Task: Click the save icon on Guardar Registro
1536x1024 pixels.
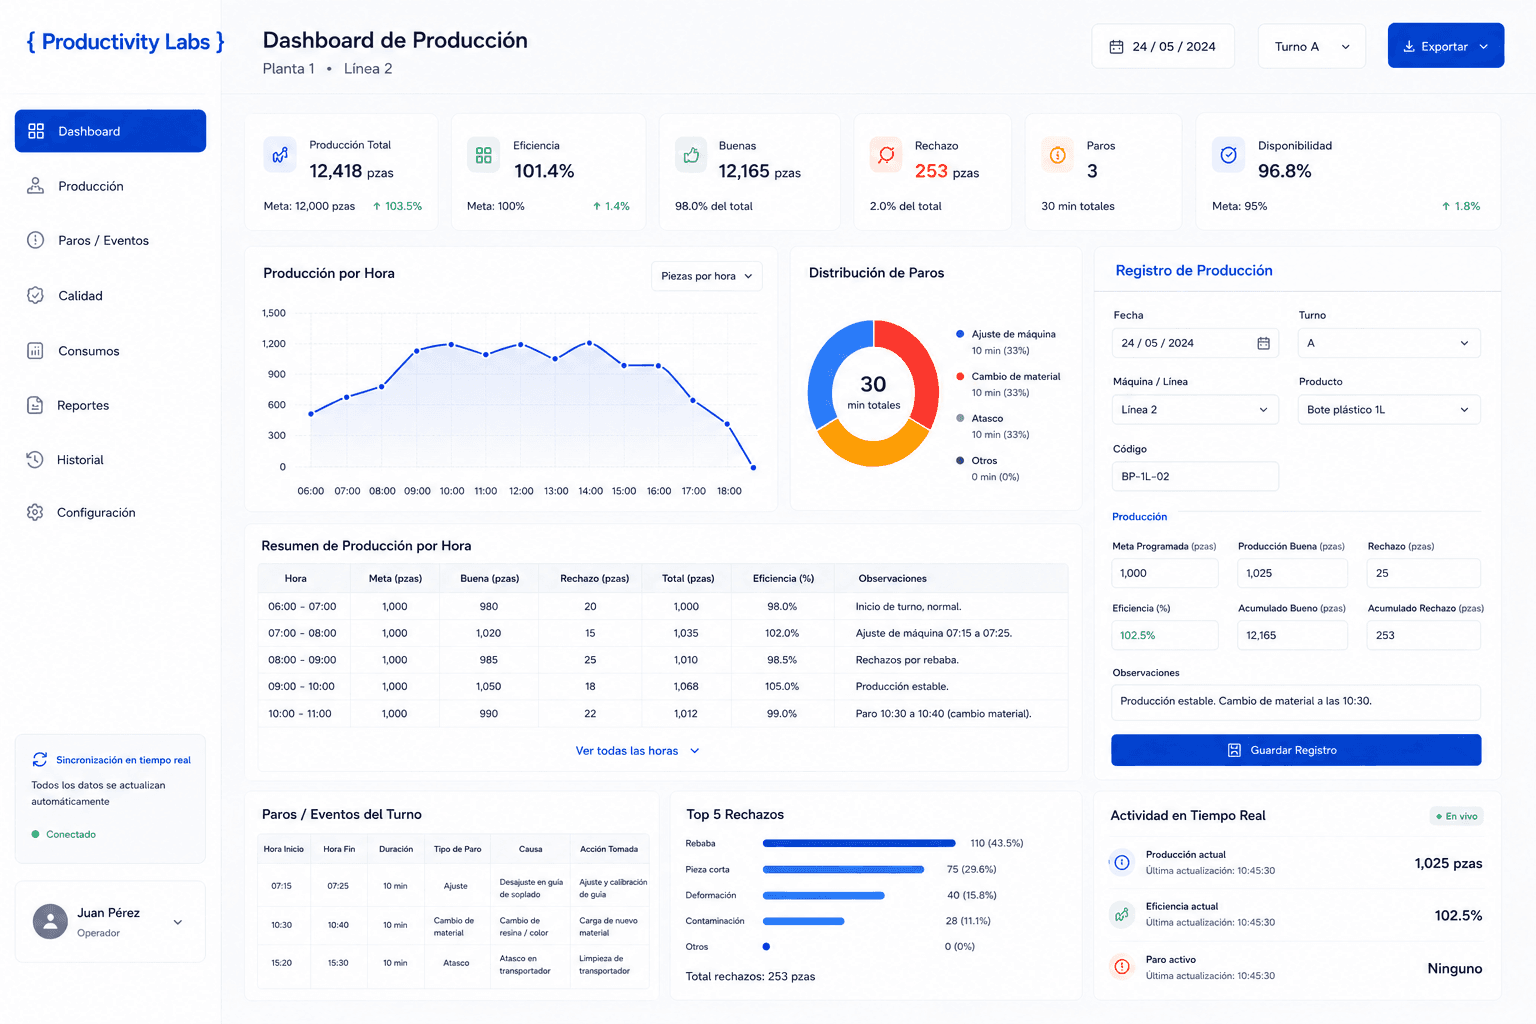Action: click(1234, 750)
